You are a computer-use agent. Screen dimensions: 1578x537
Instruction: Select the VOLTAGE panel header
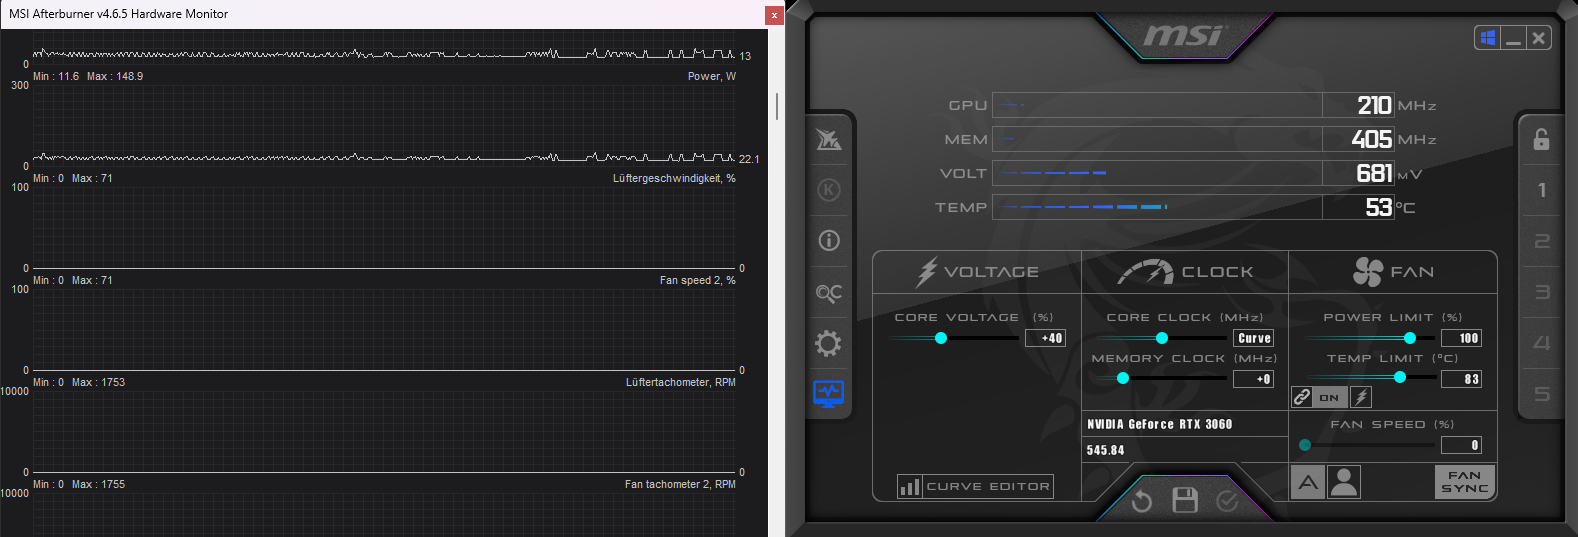(x=977, y=272)
